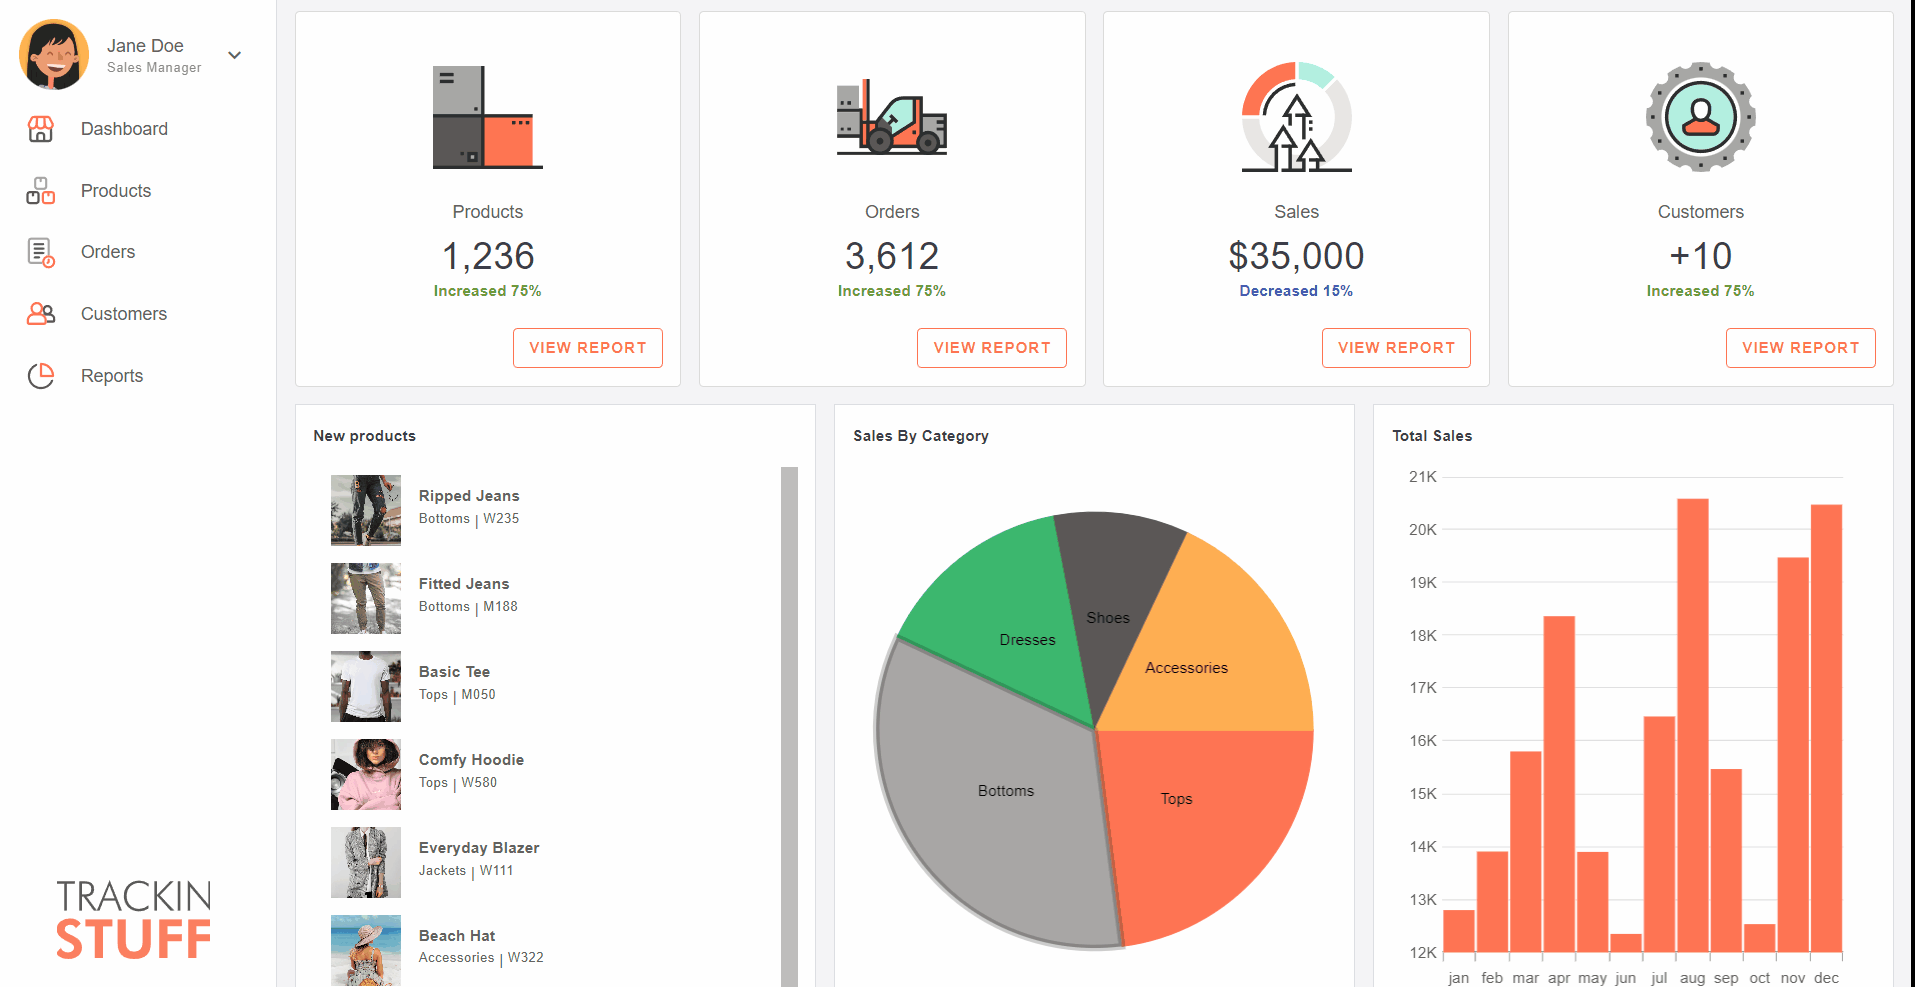
Task: Open the Products menu item
Action: 116,191
